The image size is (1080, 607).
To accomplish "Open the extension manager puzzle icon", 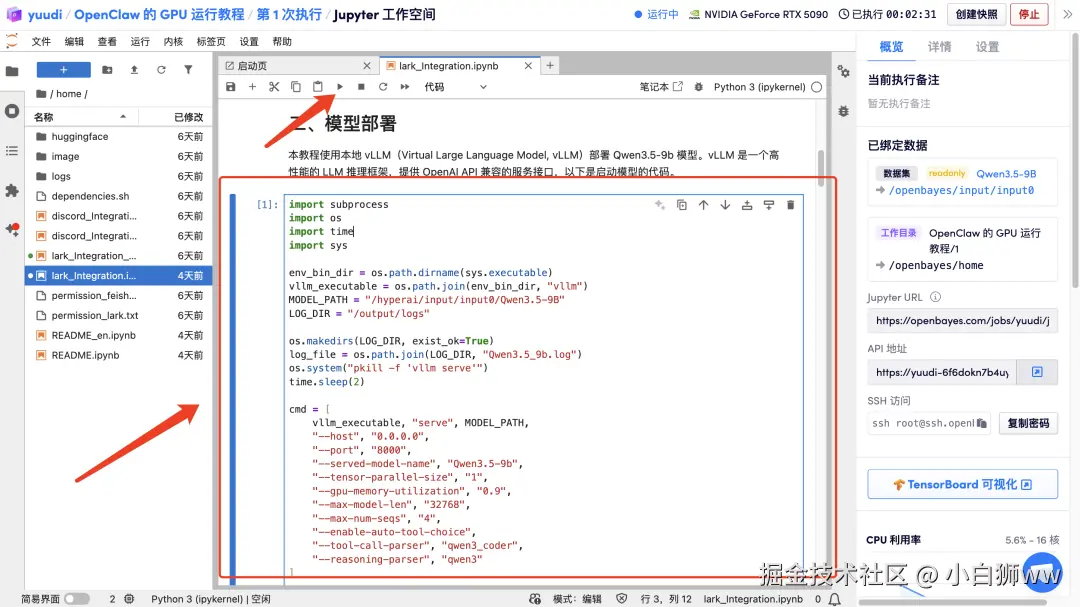I will coord(12,190).
